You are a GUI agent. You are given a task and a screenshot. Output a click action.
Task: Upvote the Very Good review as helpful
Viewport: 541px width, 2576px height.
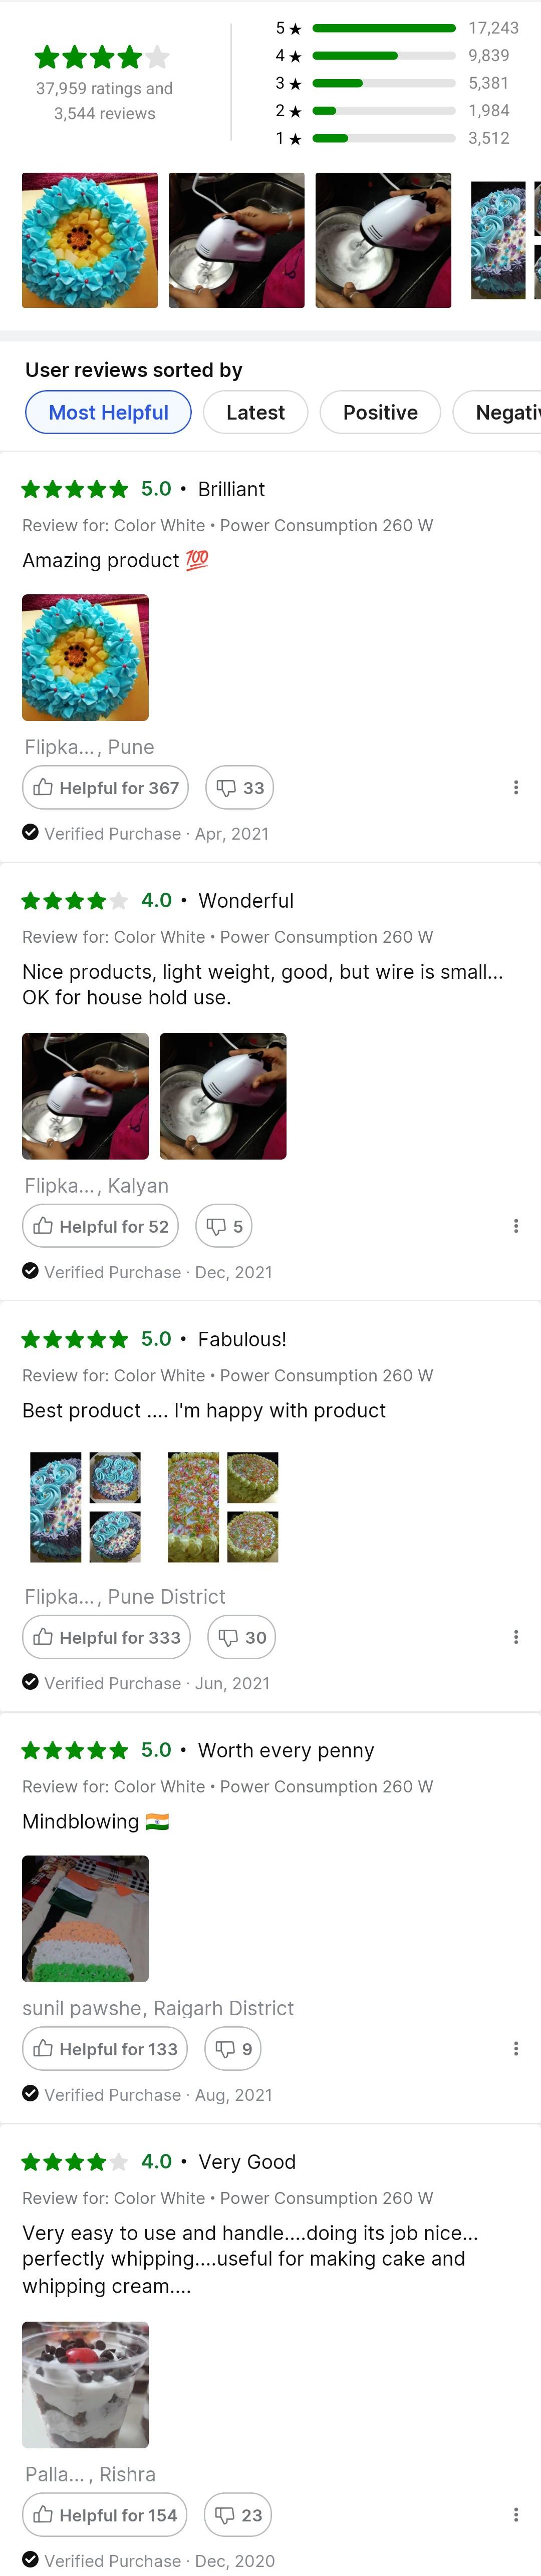pyautogui.click(x=104, y=2515)
